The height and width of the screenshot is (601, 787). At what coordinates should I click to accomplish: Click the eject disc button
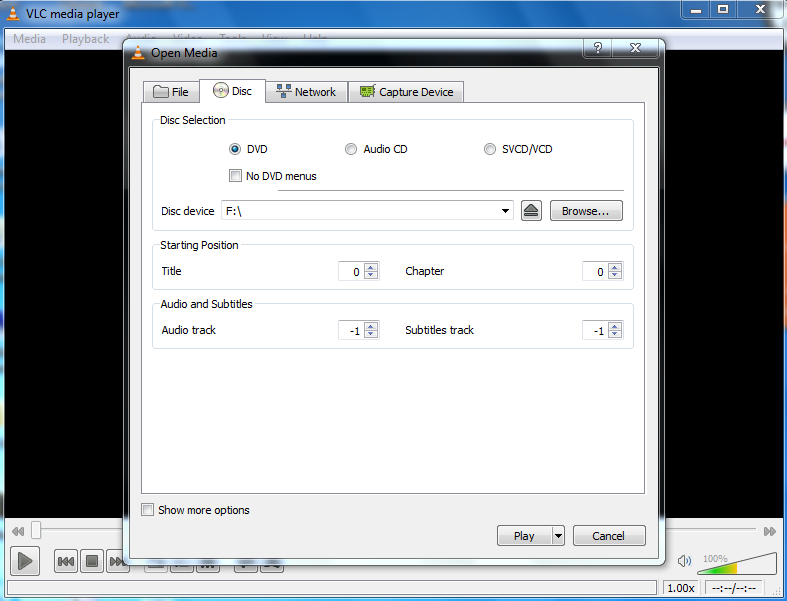coord(531,210)
